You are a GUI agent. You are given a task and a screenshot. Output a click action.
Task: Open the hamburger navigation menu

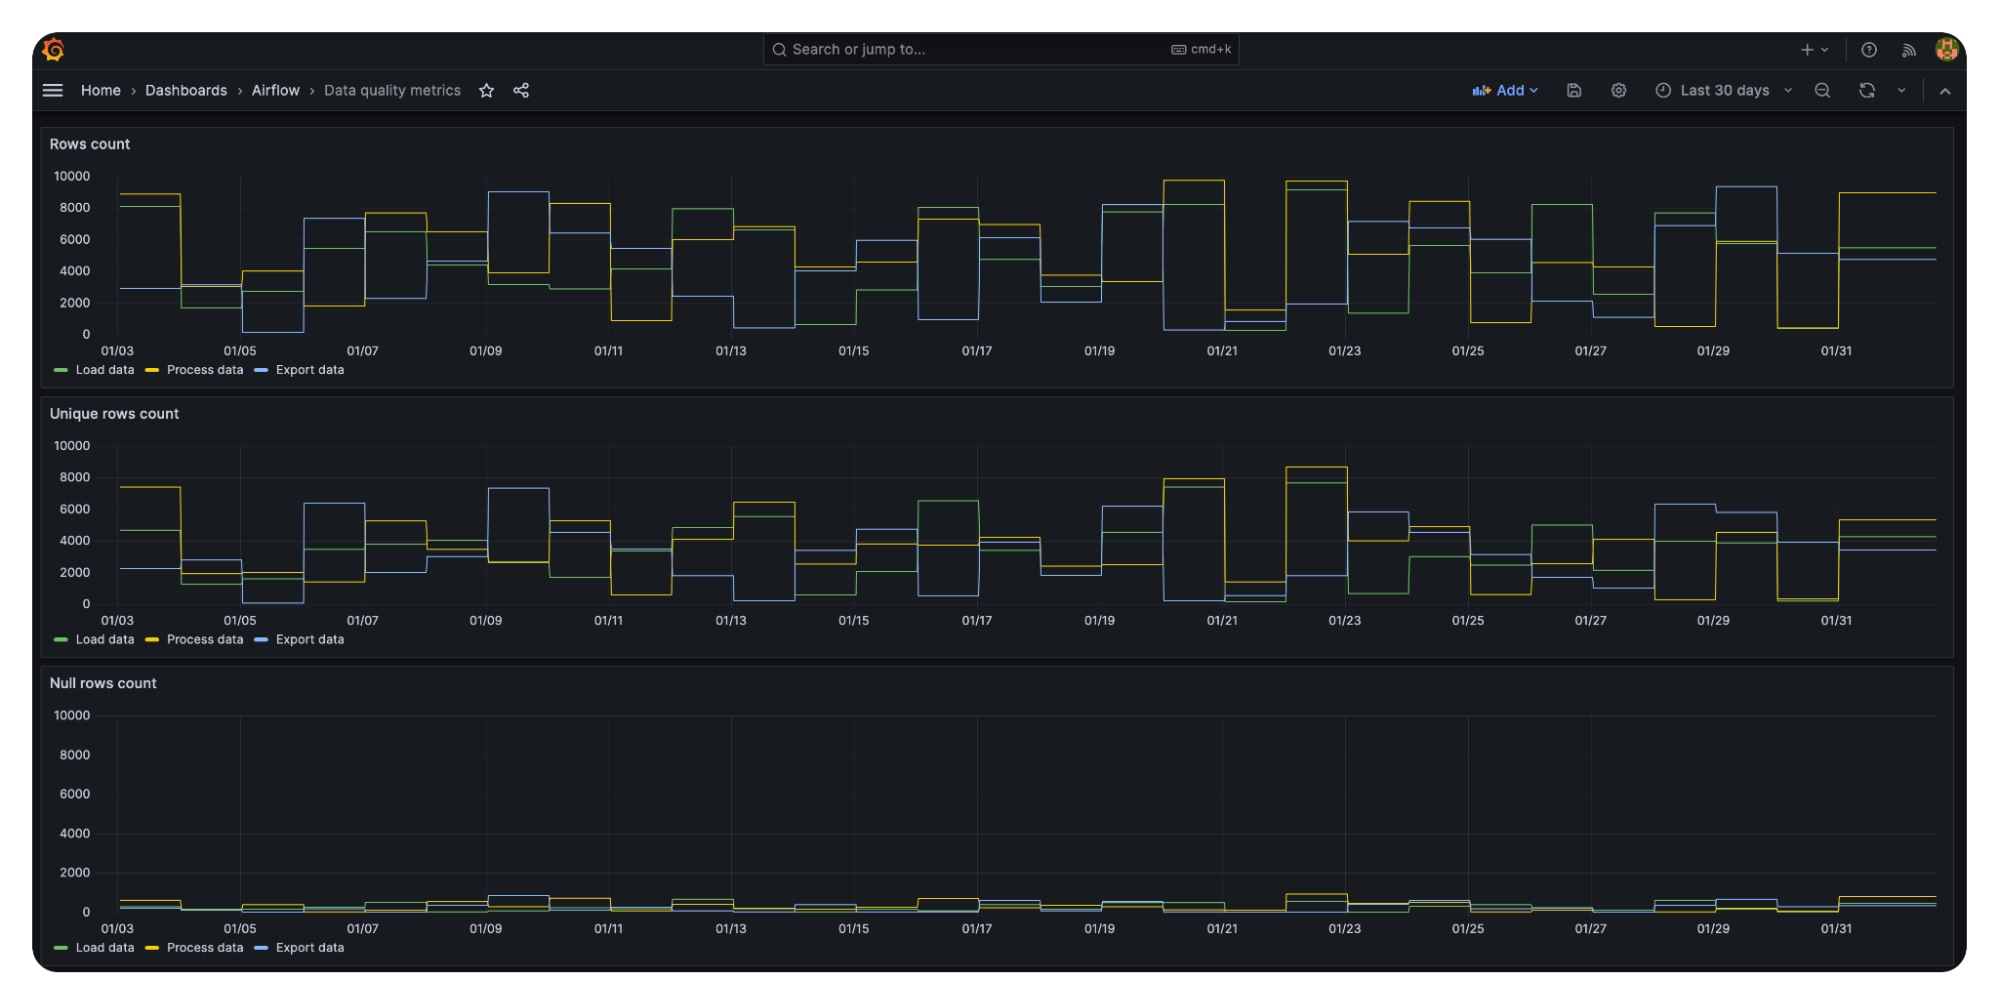[53, 90]
